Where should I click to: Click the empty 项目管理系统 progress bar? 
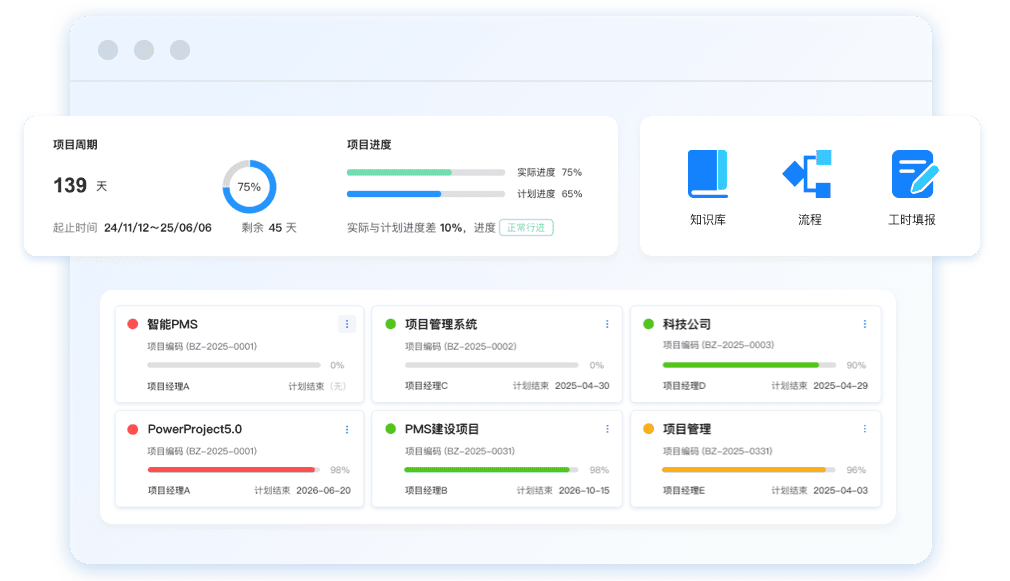point(491,365)
